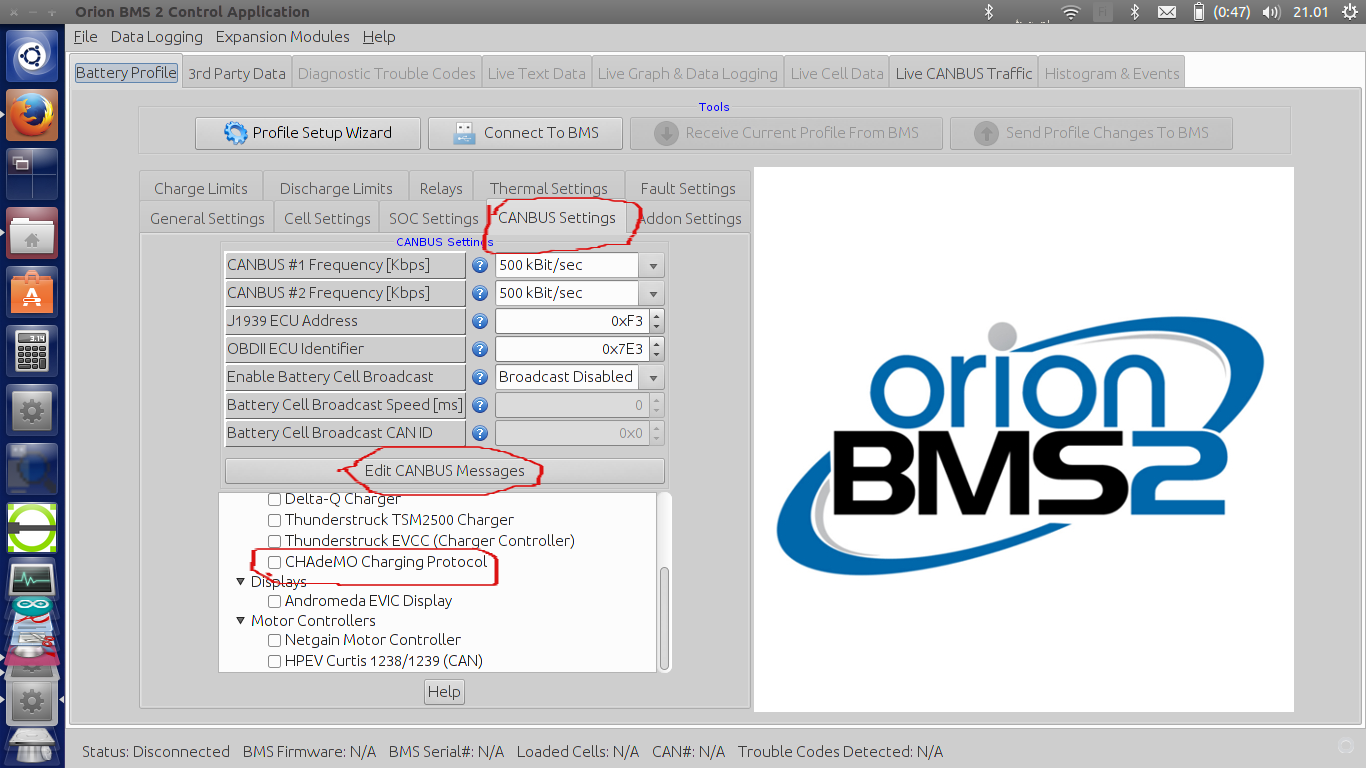This screenshot has width=1366, height=768.
Task: Check the Thunderstruck EVCC Charger Controller box
Action: coord(275,541)
